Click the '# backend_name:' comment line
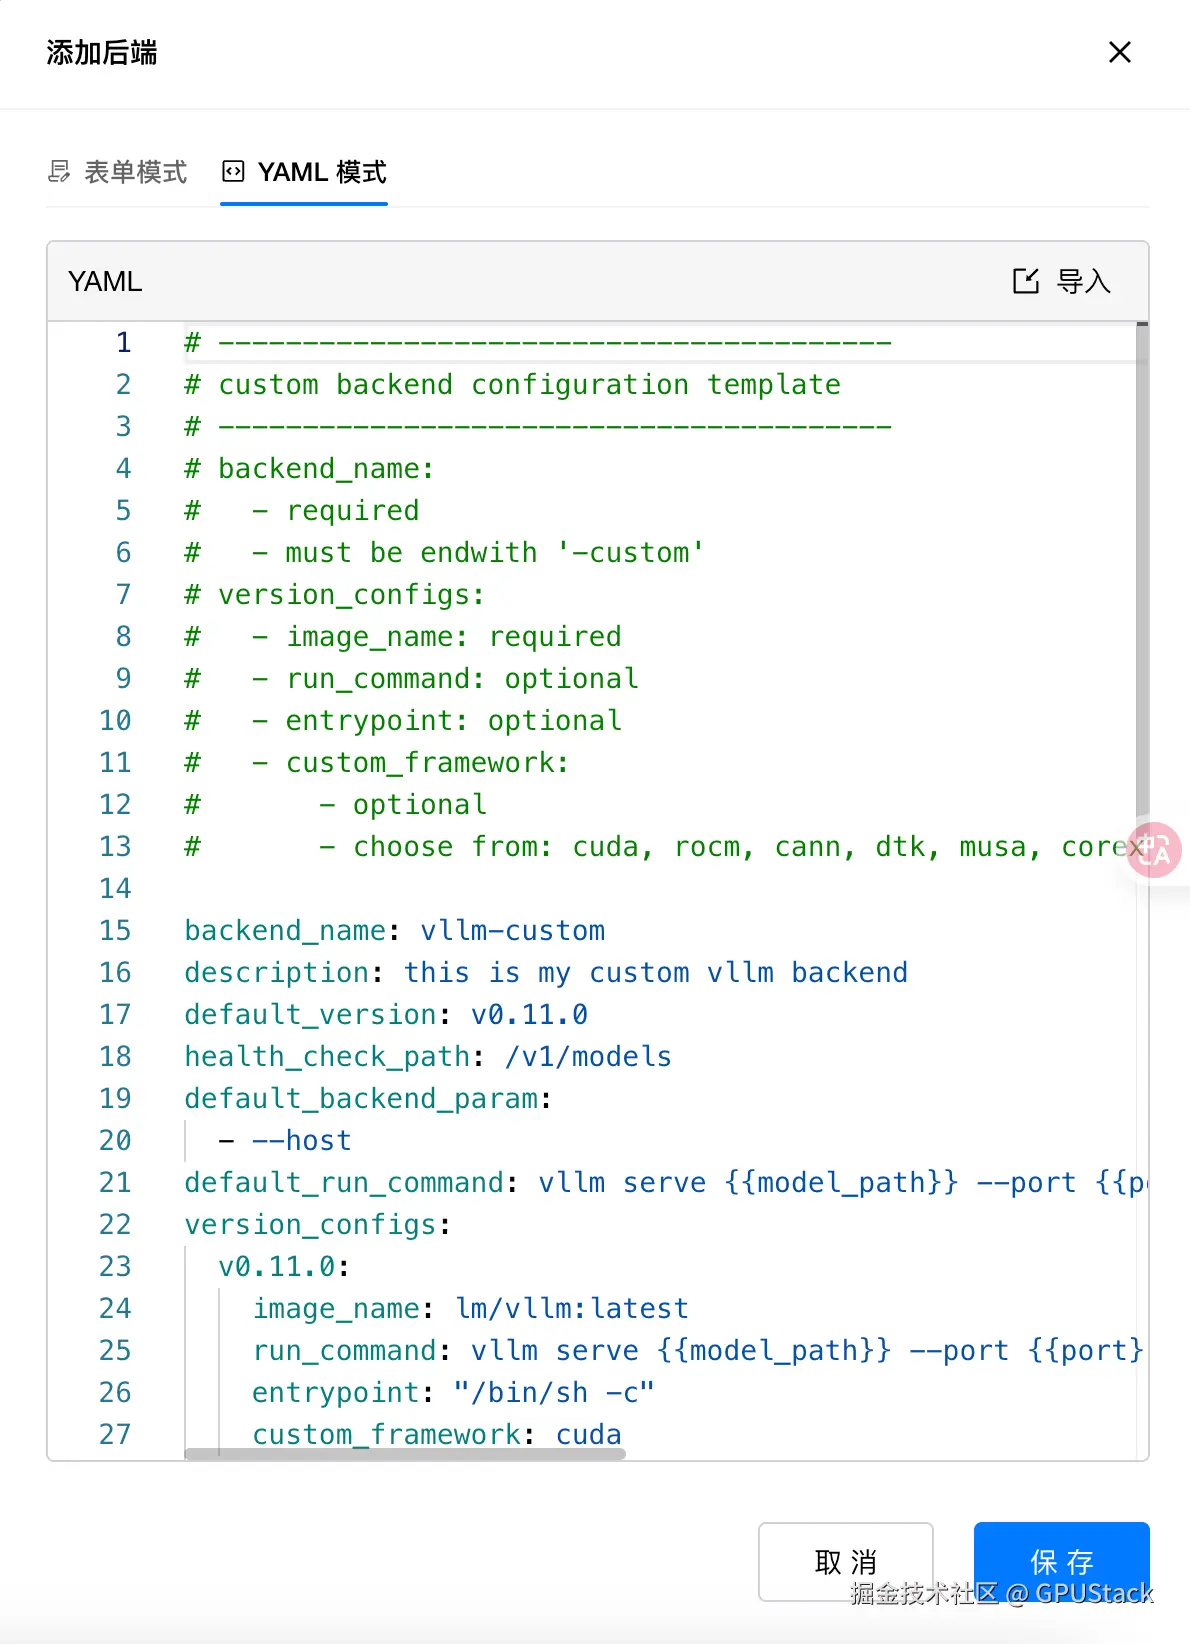This screenshot has height=1644, width=1190. (309, 468)
